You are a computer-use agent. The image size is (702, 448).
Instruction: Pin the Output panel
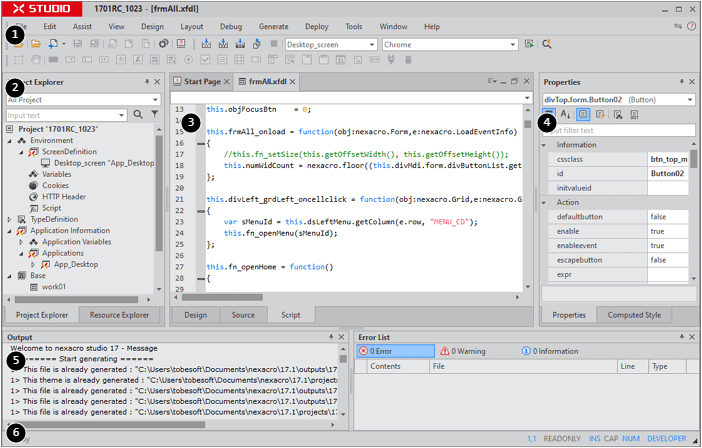pos(330,337)
